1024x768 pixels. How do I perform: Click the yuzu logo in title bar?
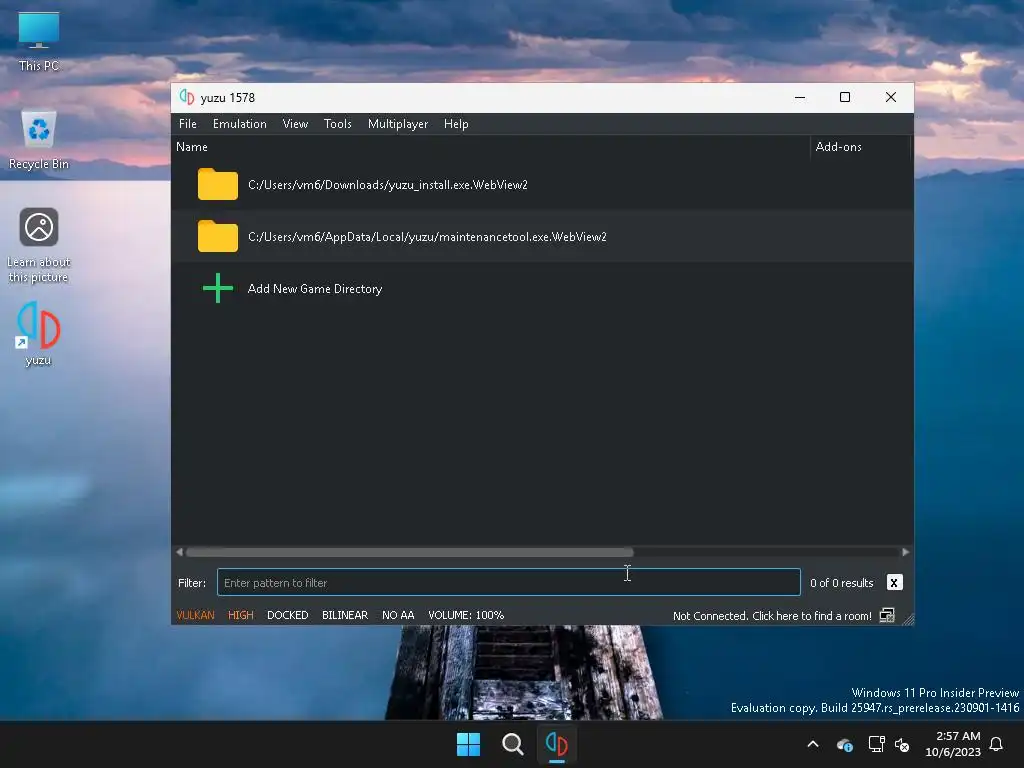click(x=187, y=97)
